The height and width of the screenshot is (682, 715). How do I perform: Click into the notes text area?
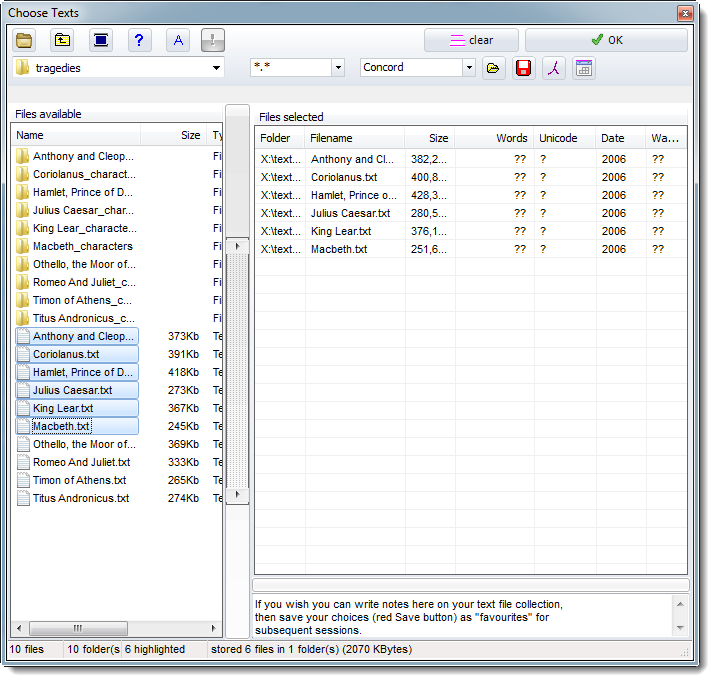tap(460, 616)
